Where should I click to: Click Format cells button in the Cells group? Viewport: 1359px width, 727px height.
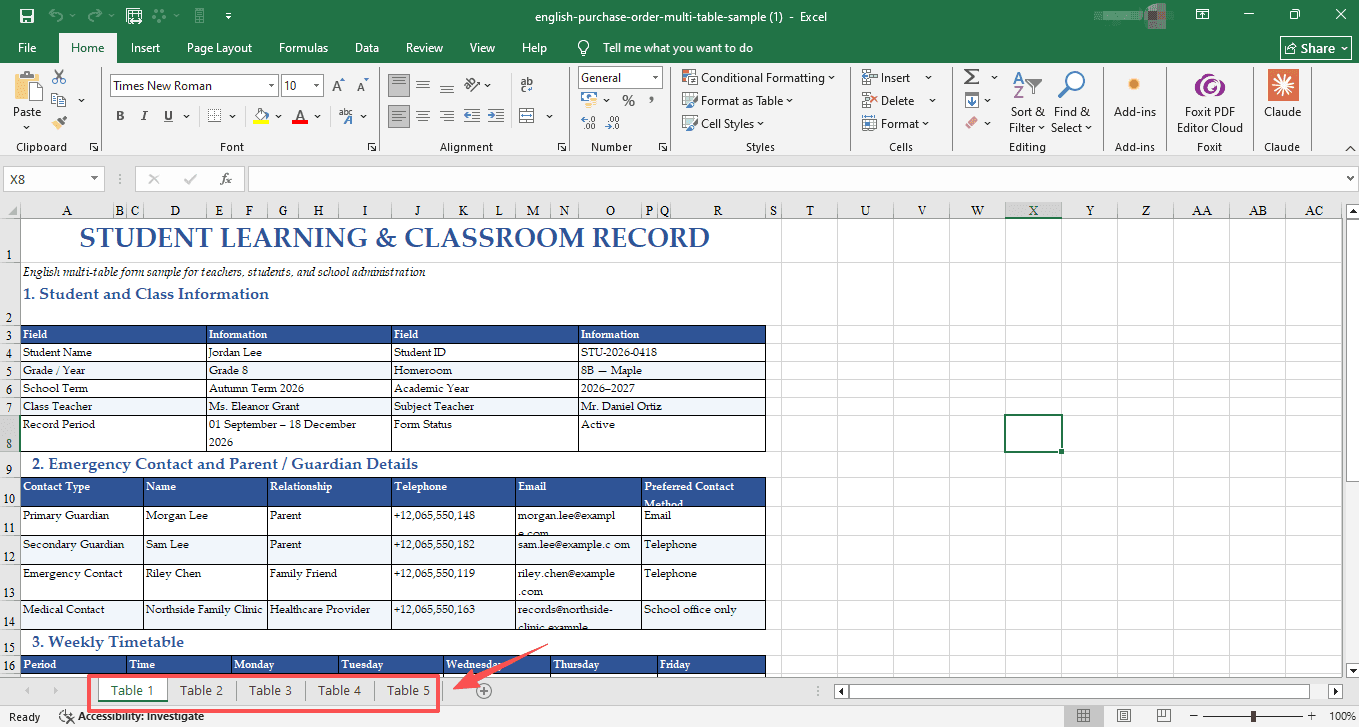coord(895,123)
